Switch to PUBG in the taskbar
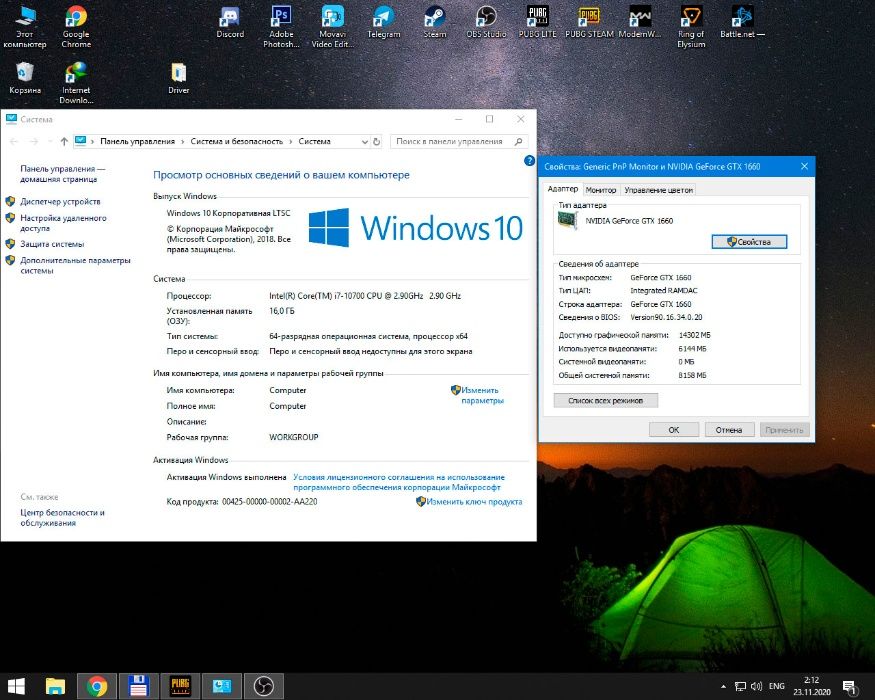Viewport: 875px width, 700px height. (x=180, y=686)
